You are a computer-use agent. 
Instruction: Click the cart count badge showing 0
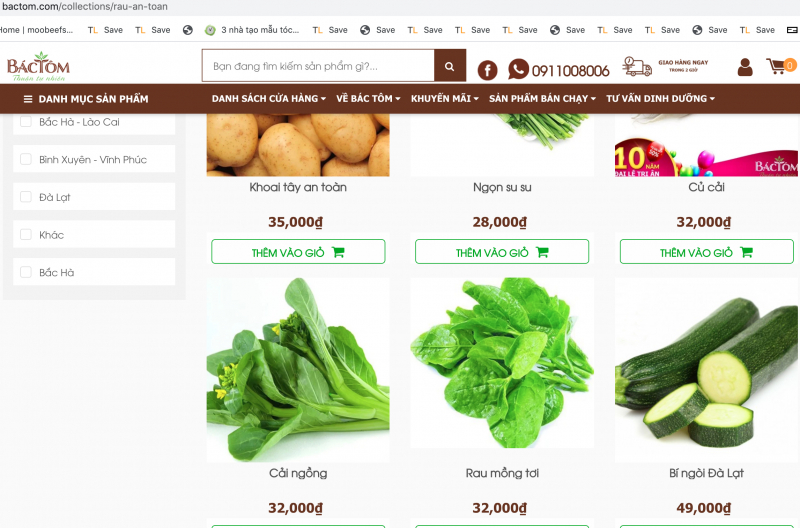coord(790,65)
